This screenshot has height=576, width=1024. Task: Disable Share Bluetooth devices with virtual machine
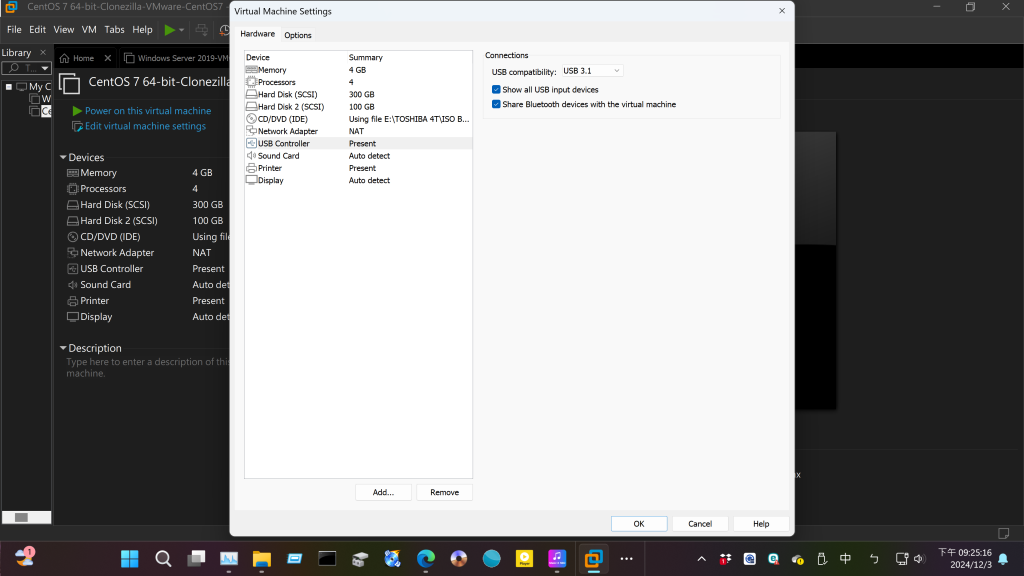pos(496,104)
